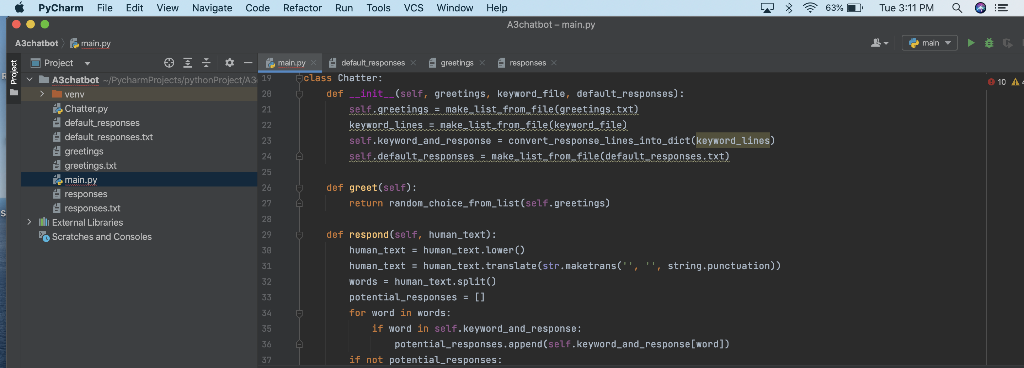Open the Code menu
Screen dimensions: 1024x368
pos(257,8)
